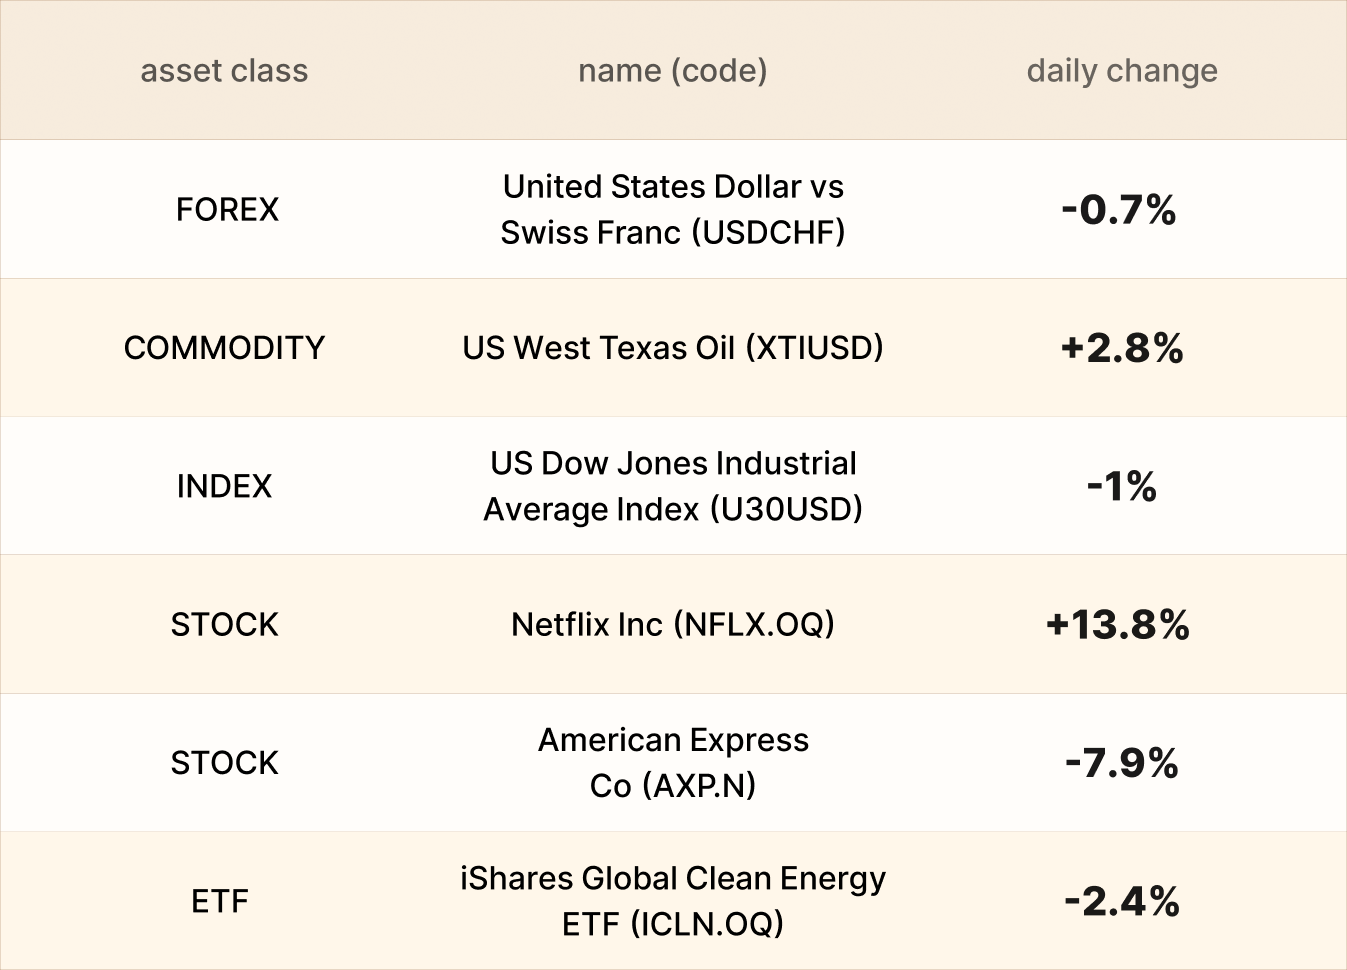Click the 'name (code)' column header
Viewport: 1347px width, 970px height.
point(672,71)
